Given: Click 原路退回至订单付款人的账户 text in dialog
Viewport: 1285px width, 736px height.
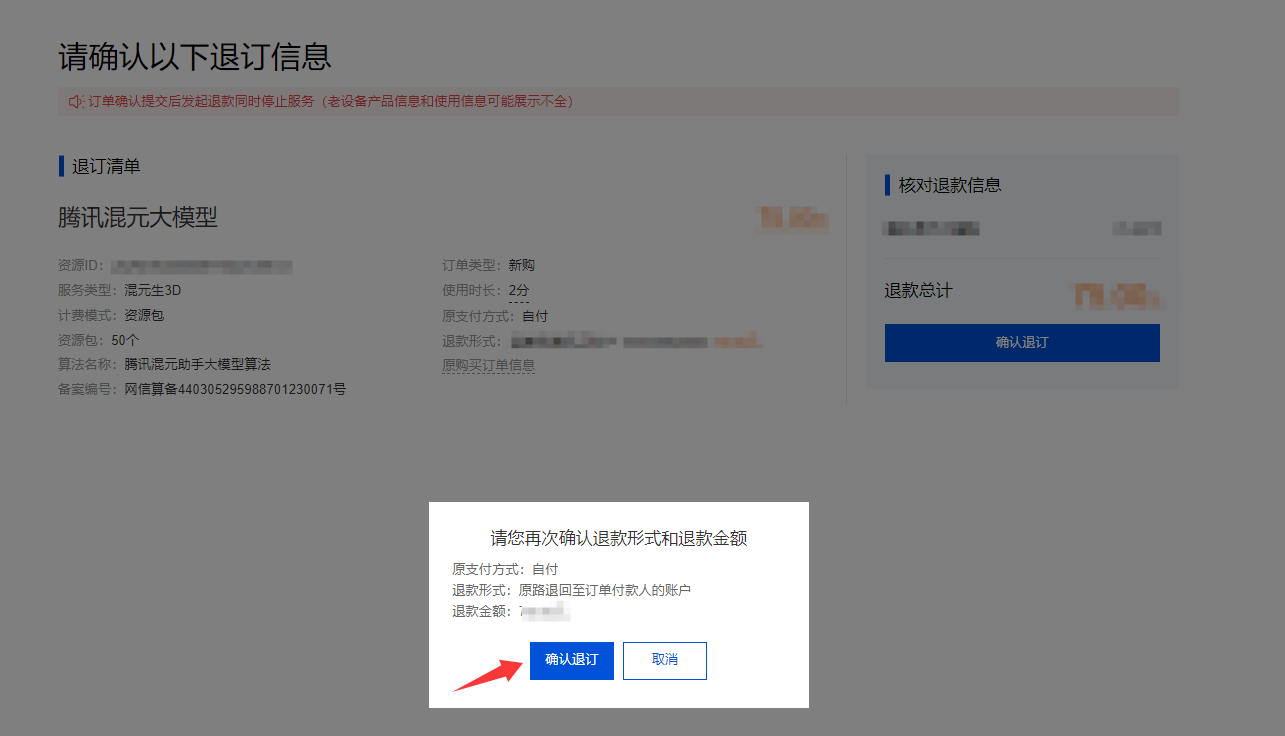Looking at the screenshot, I should coord(604,590).
